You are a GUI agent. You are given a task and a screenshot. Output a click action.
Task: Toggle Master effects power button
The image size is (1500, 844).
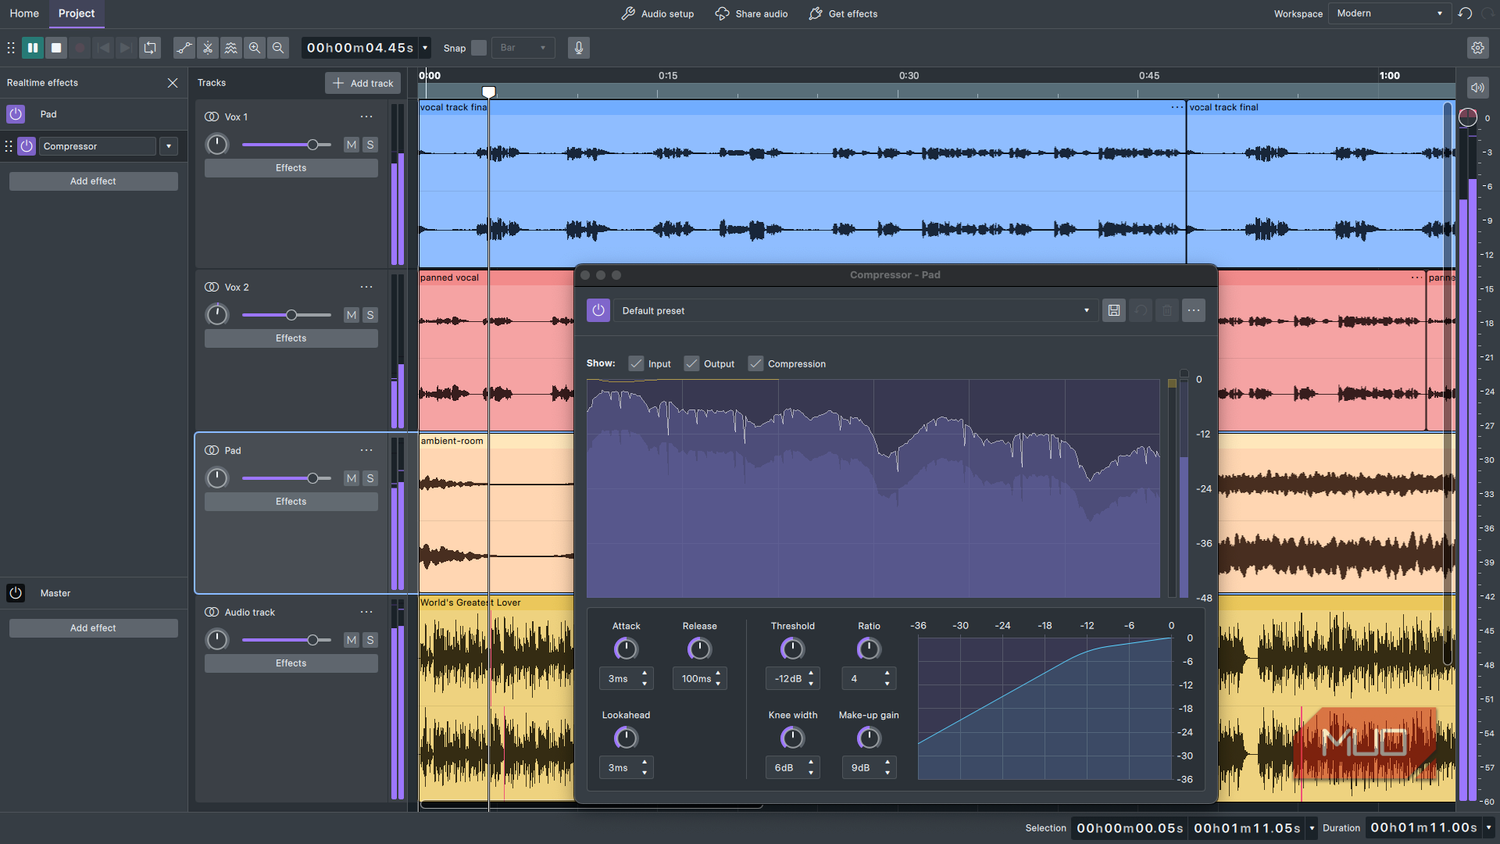point(15,593)
